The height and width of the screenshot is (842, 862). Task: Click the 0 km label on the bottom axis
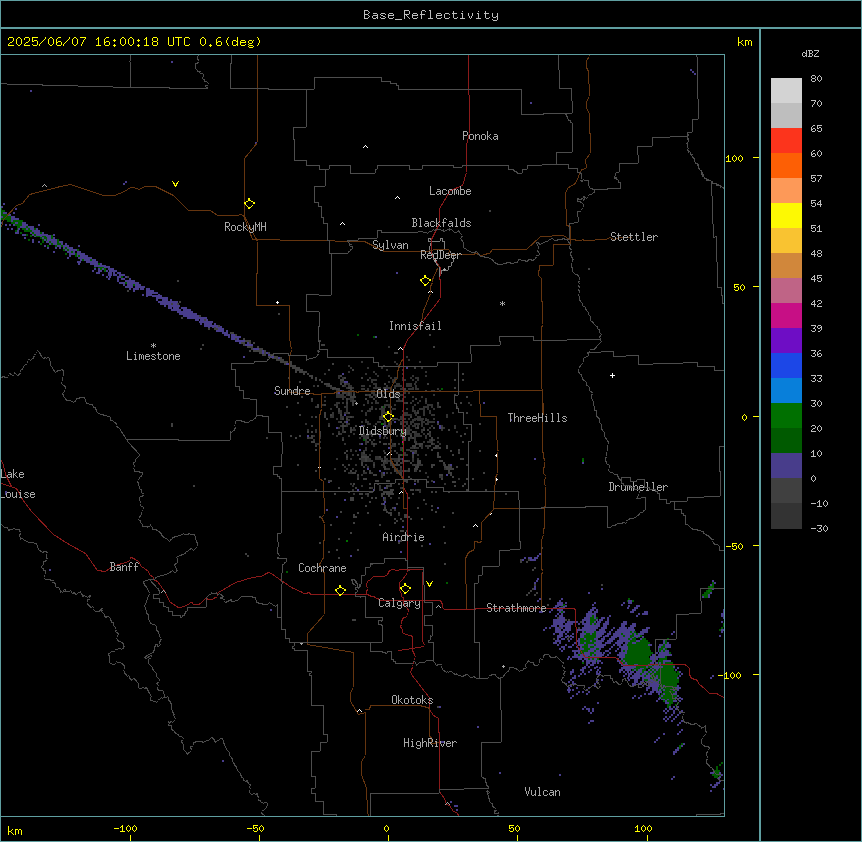click(386, 828)
